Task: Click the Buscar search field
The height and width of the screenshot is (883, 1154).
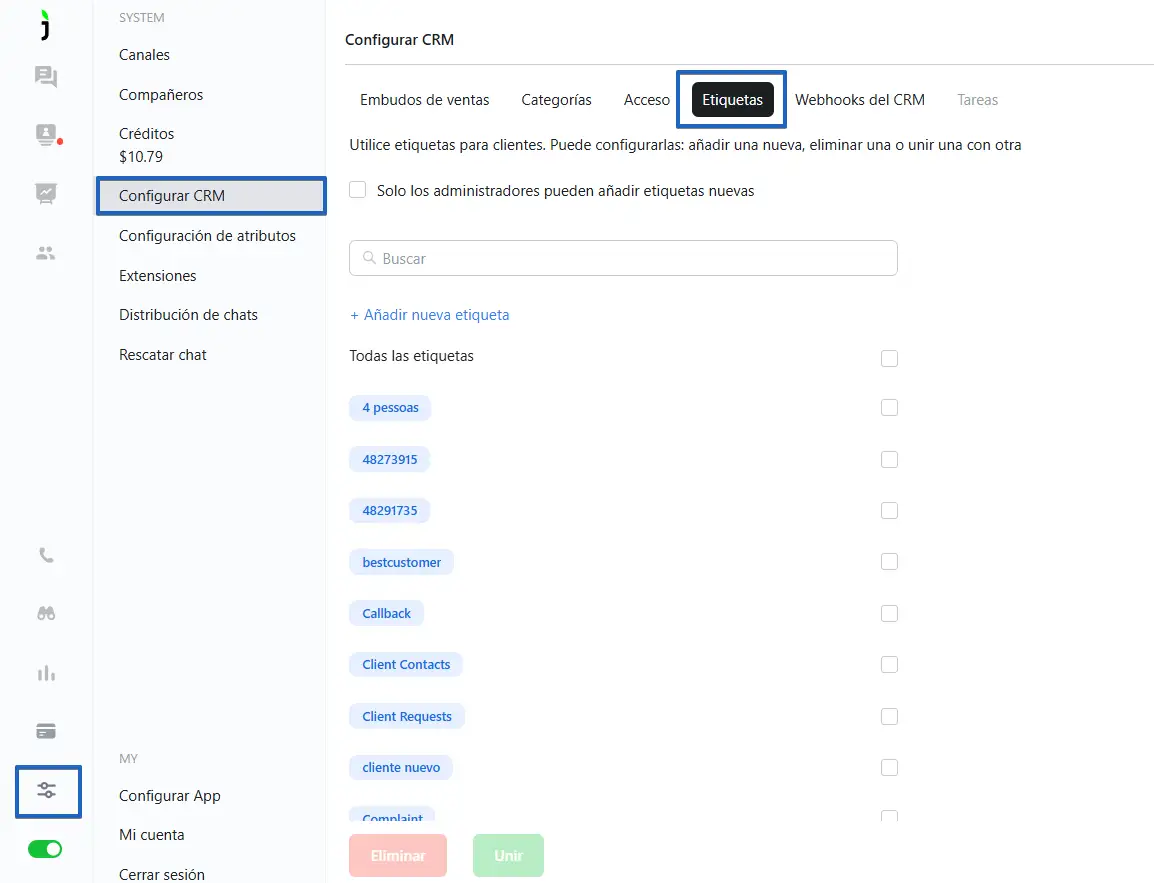Action: click(623, 258)
